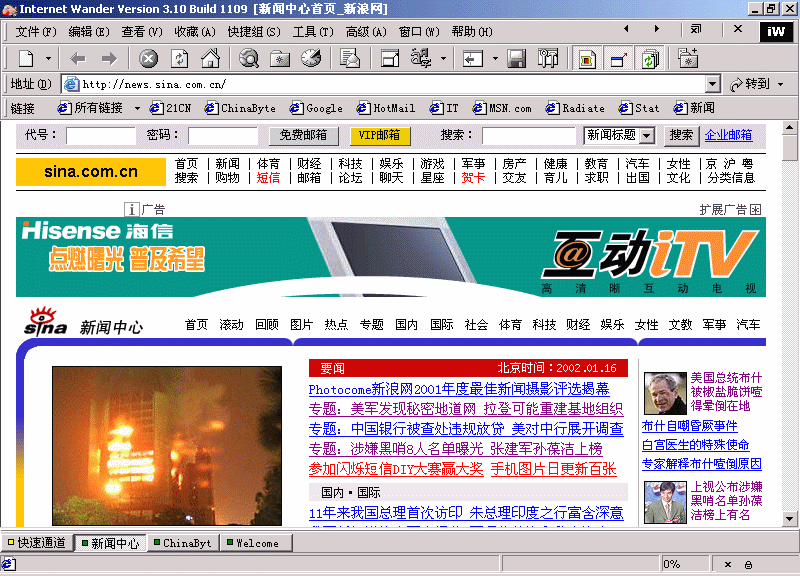Click into the 代号 username field
Image resolution: width=800 pixels, height=576 pixels.
point(100,135)
